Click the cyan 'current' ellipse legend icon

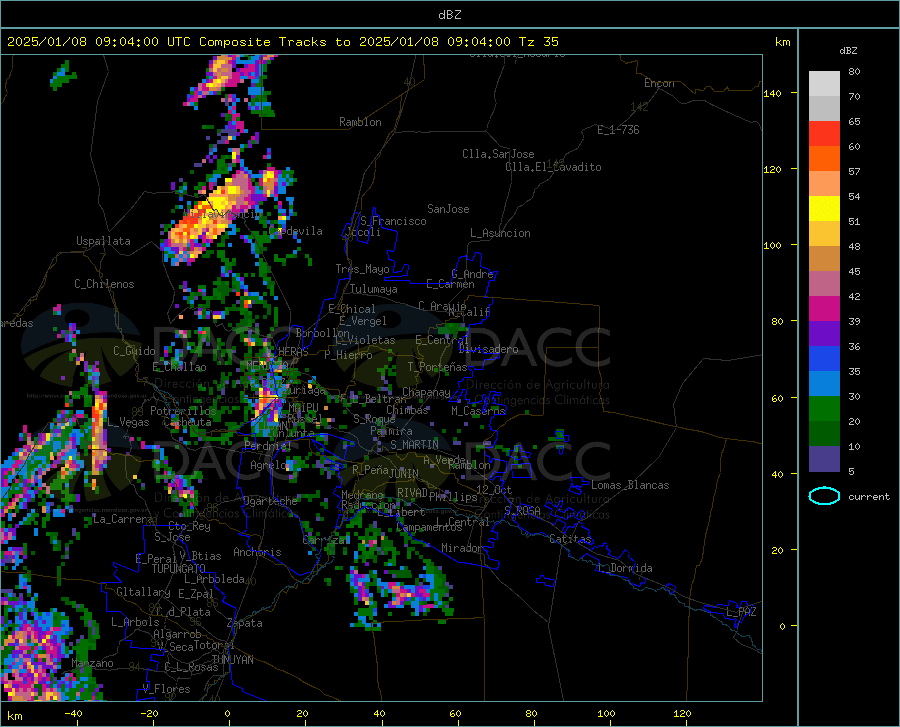[824, 496]
